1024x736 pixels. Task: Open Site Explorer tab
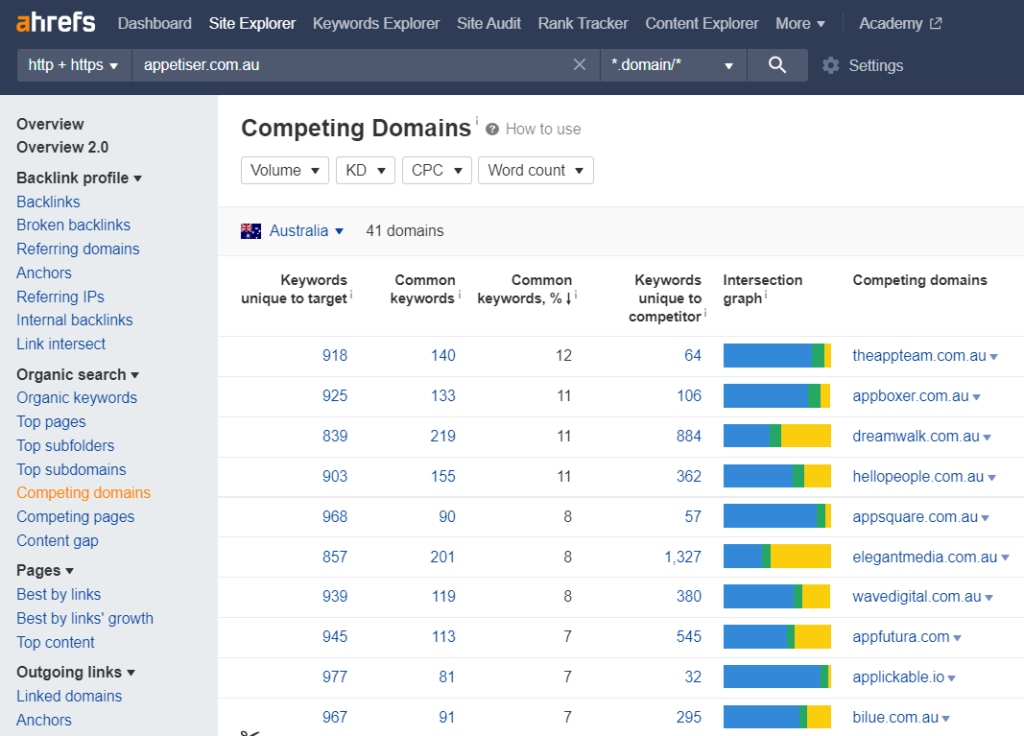coord(252,24)
